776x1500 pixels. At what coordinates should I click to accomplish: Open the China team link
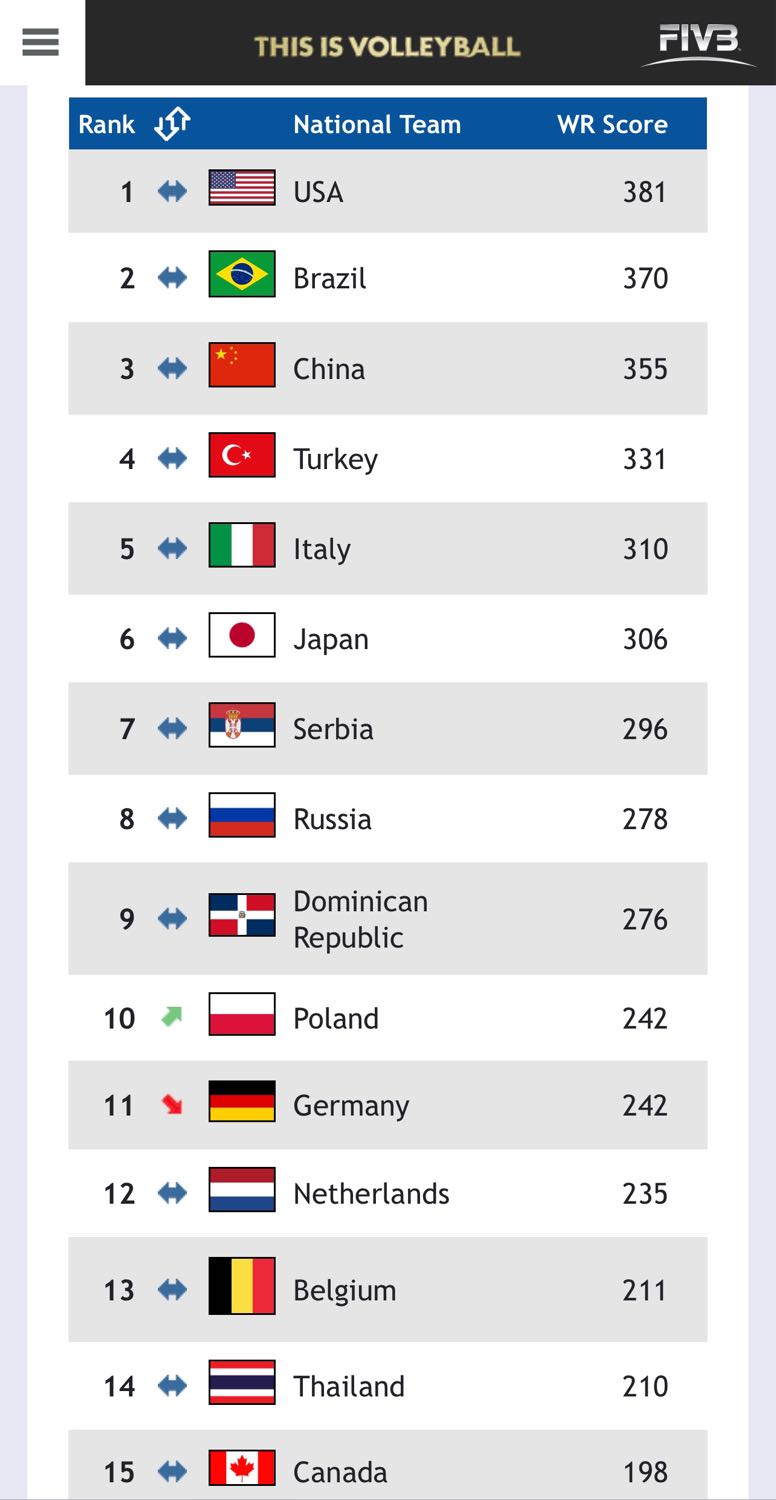(x=329, y=369)
